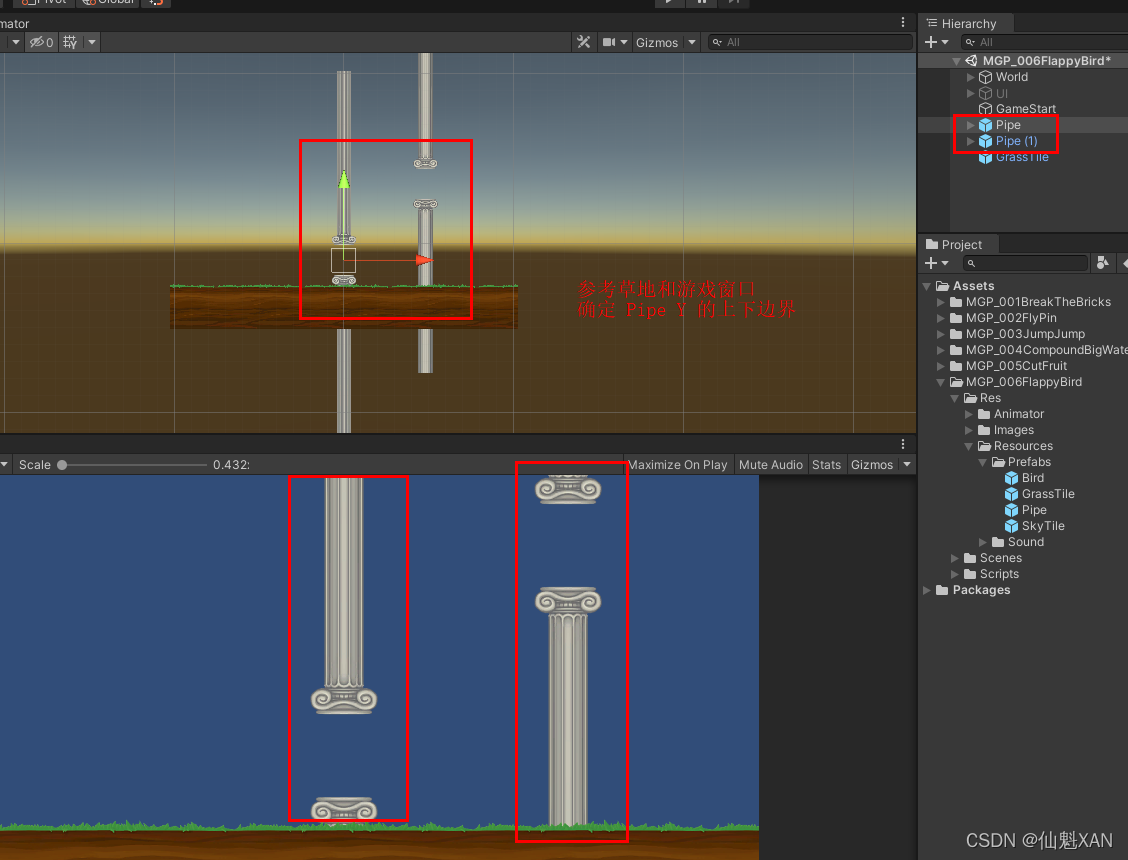Viewport: 1128px width, 860px height.
Task: Open Scene camera dropdown arrow
Action: click(x=624, y=42)
